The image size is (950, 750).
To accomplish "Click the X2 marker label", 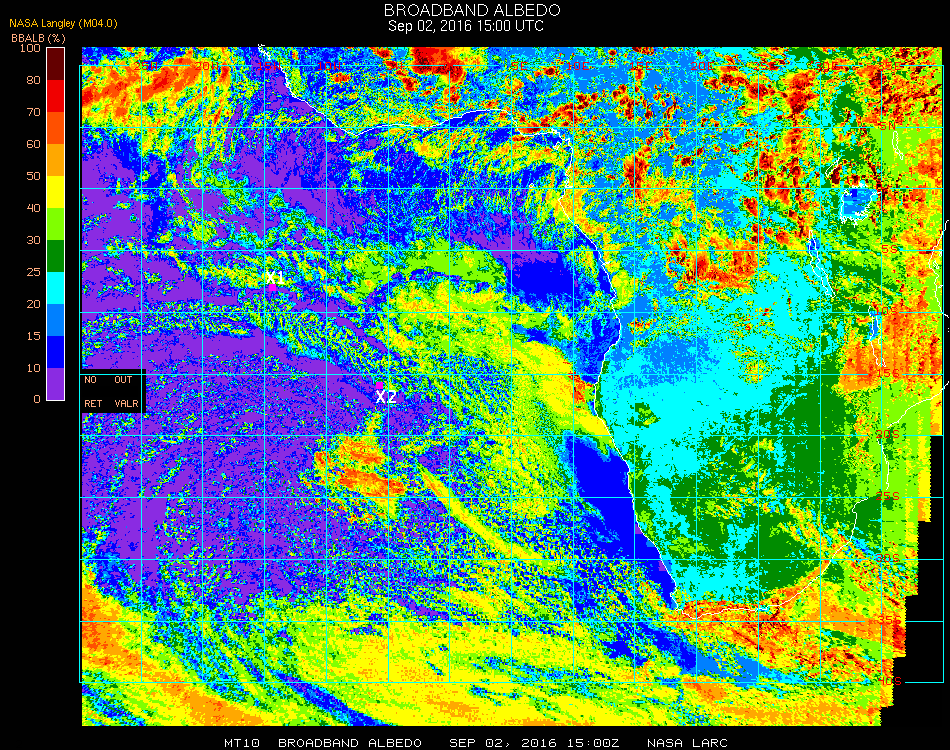I will pyautogui.click(x=386, y=397).
